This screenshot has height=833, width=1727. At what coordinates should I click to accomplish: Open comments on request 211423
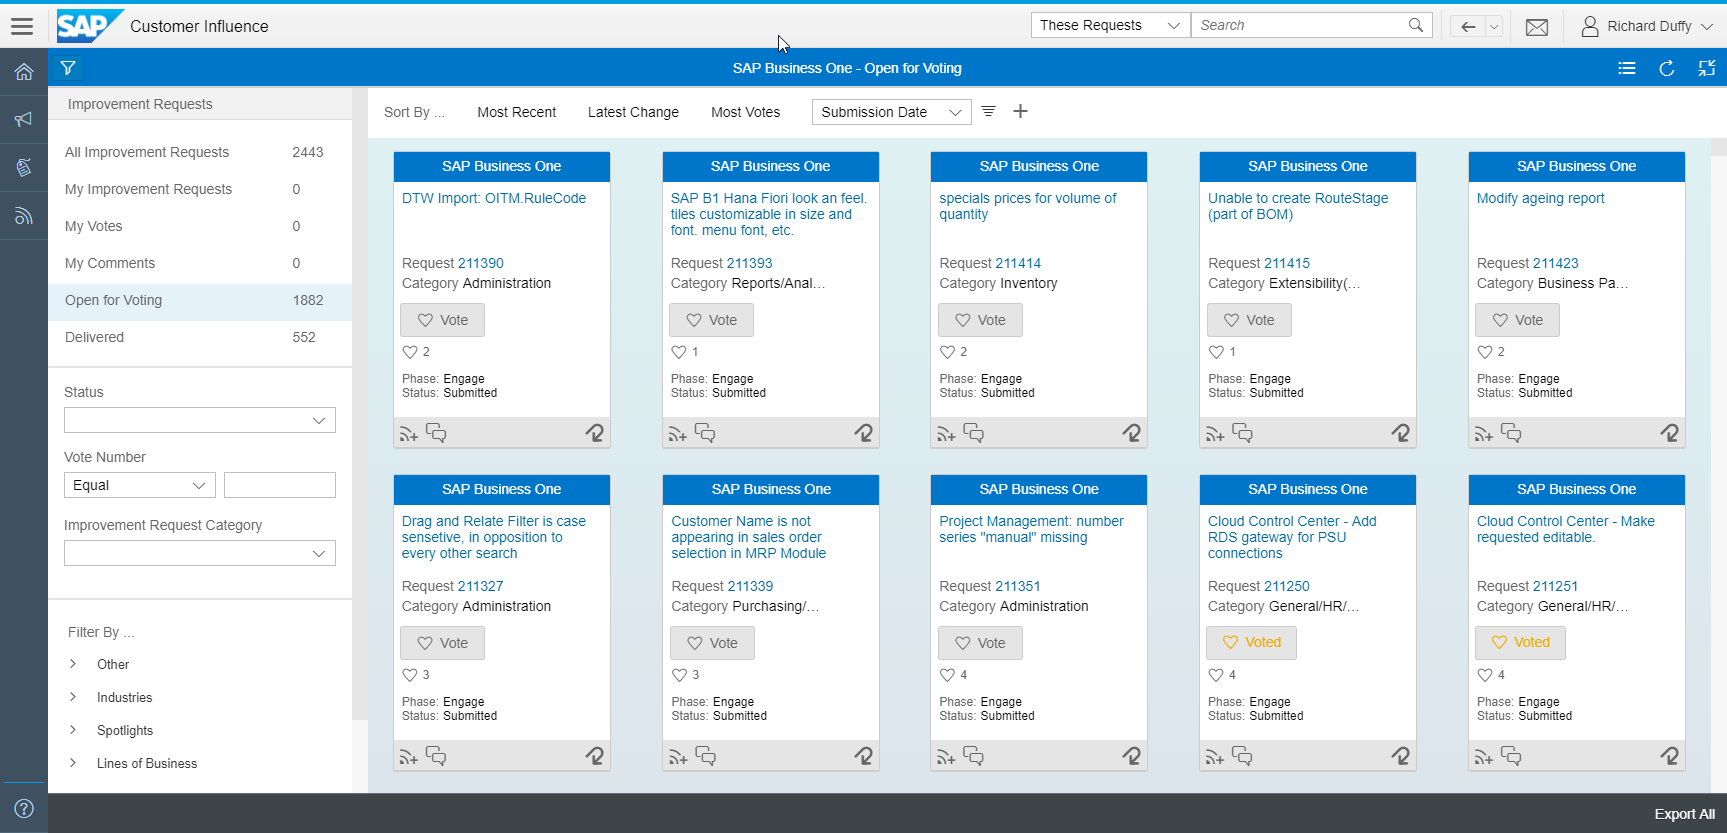pyautogui.click(x=1511, y=433)
